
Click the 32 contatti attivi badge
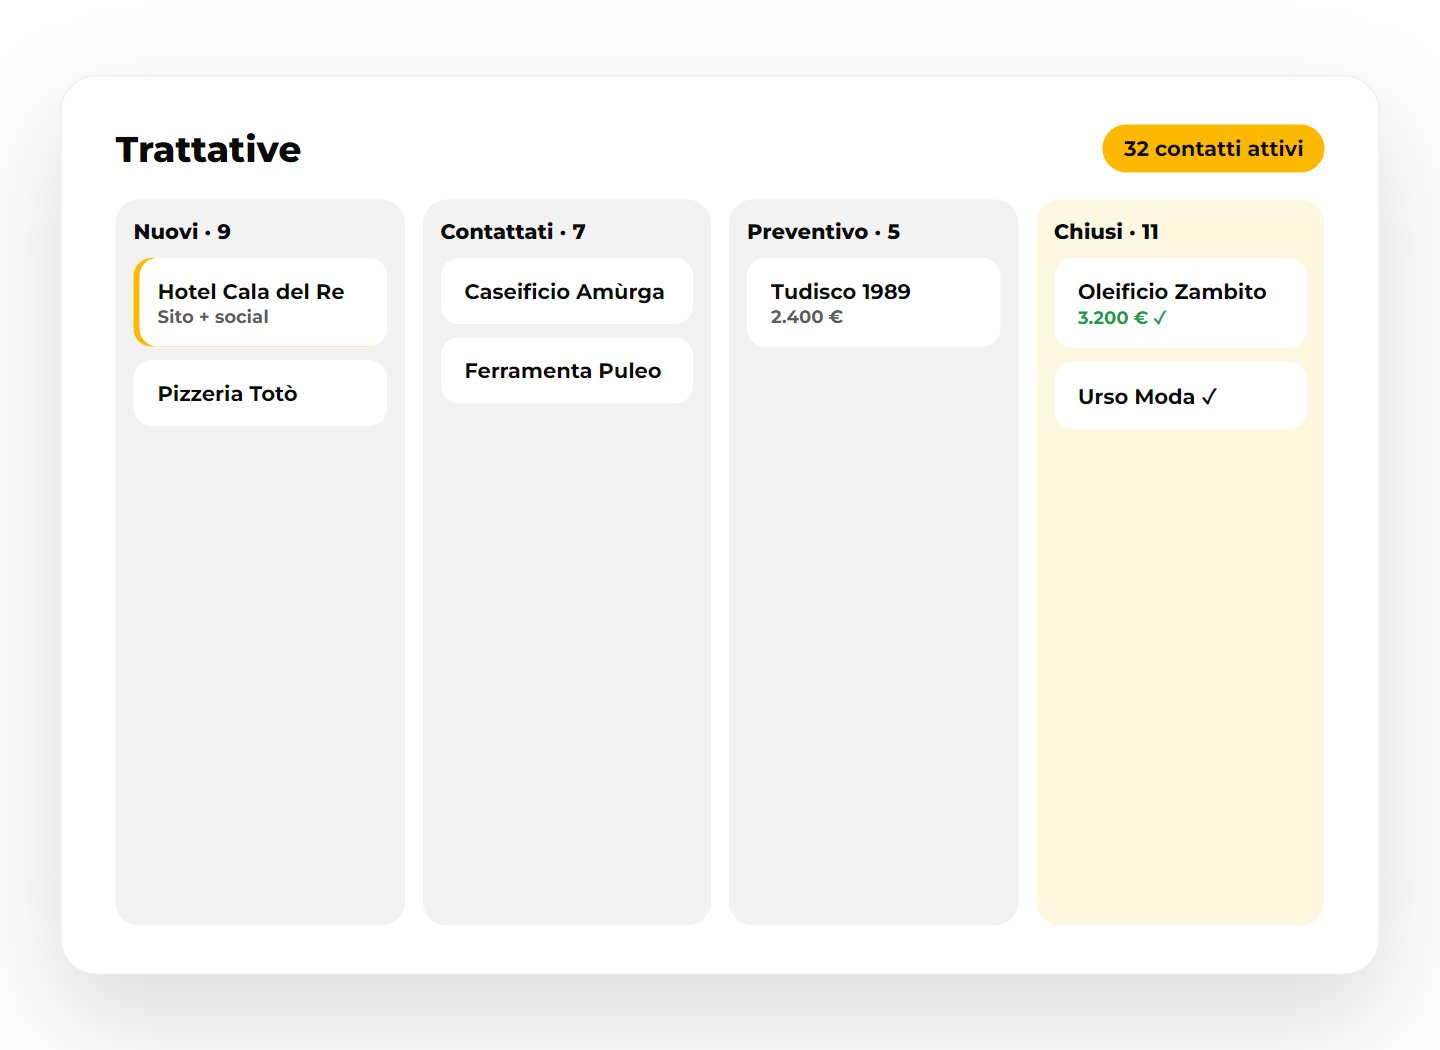(1213, 149)
